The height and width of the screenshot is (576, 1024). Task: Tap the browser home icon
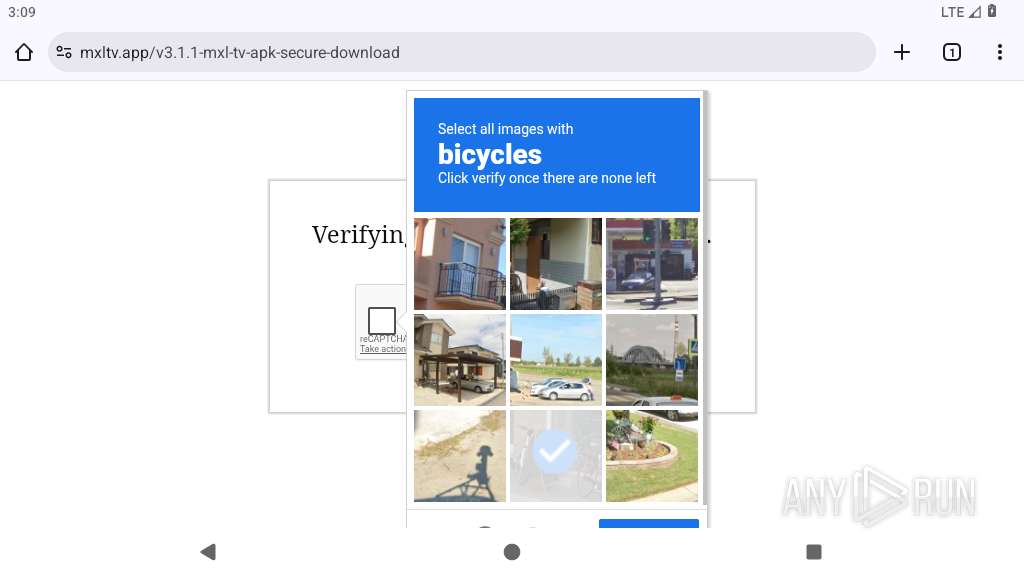click(x=24, y=52)
